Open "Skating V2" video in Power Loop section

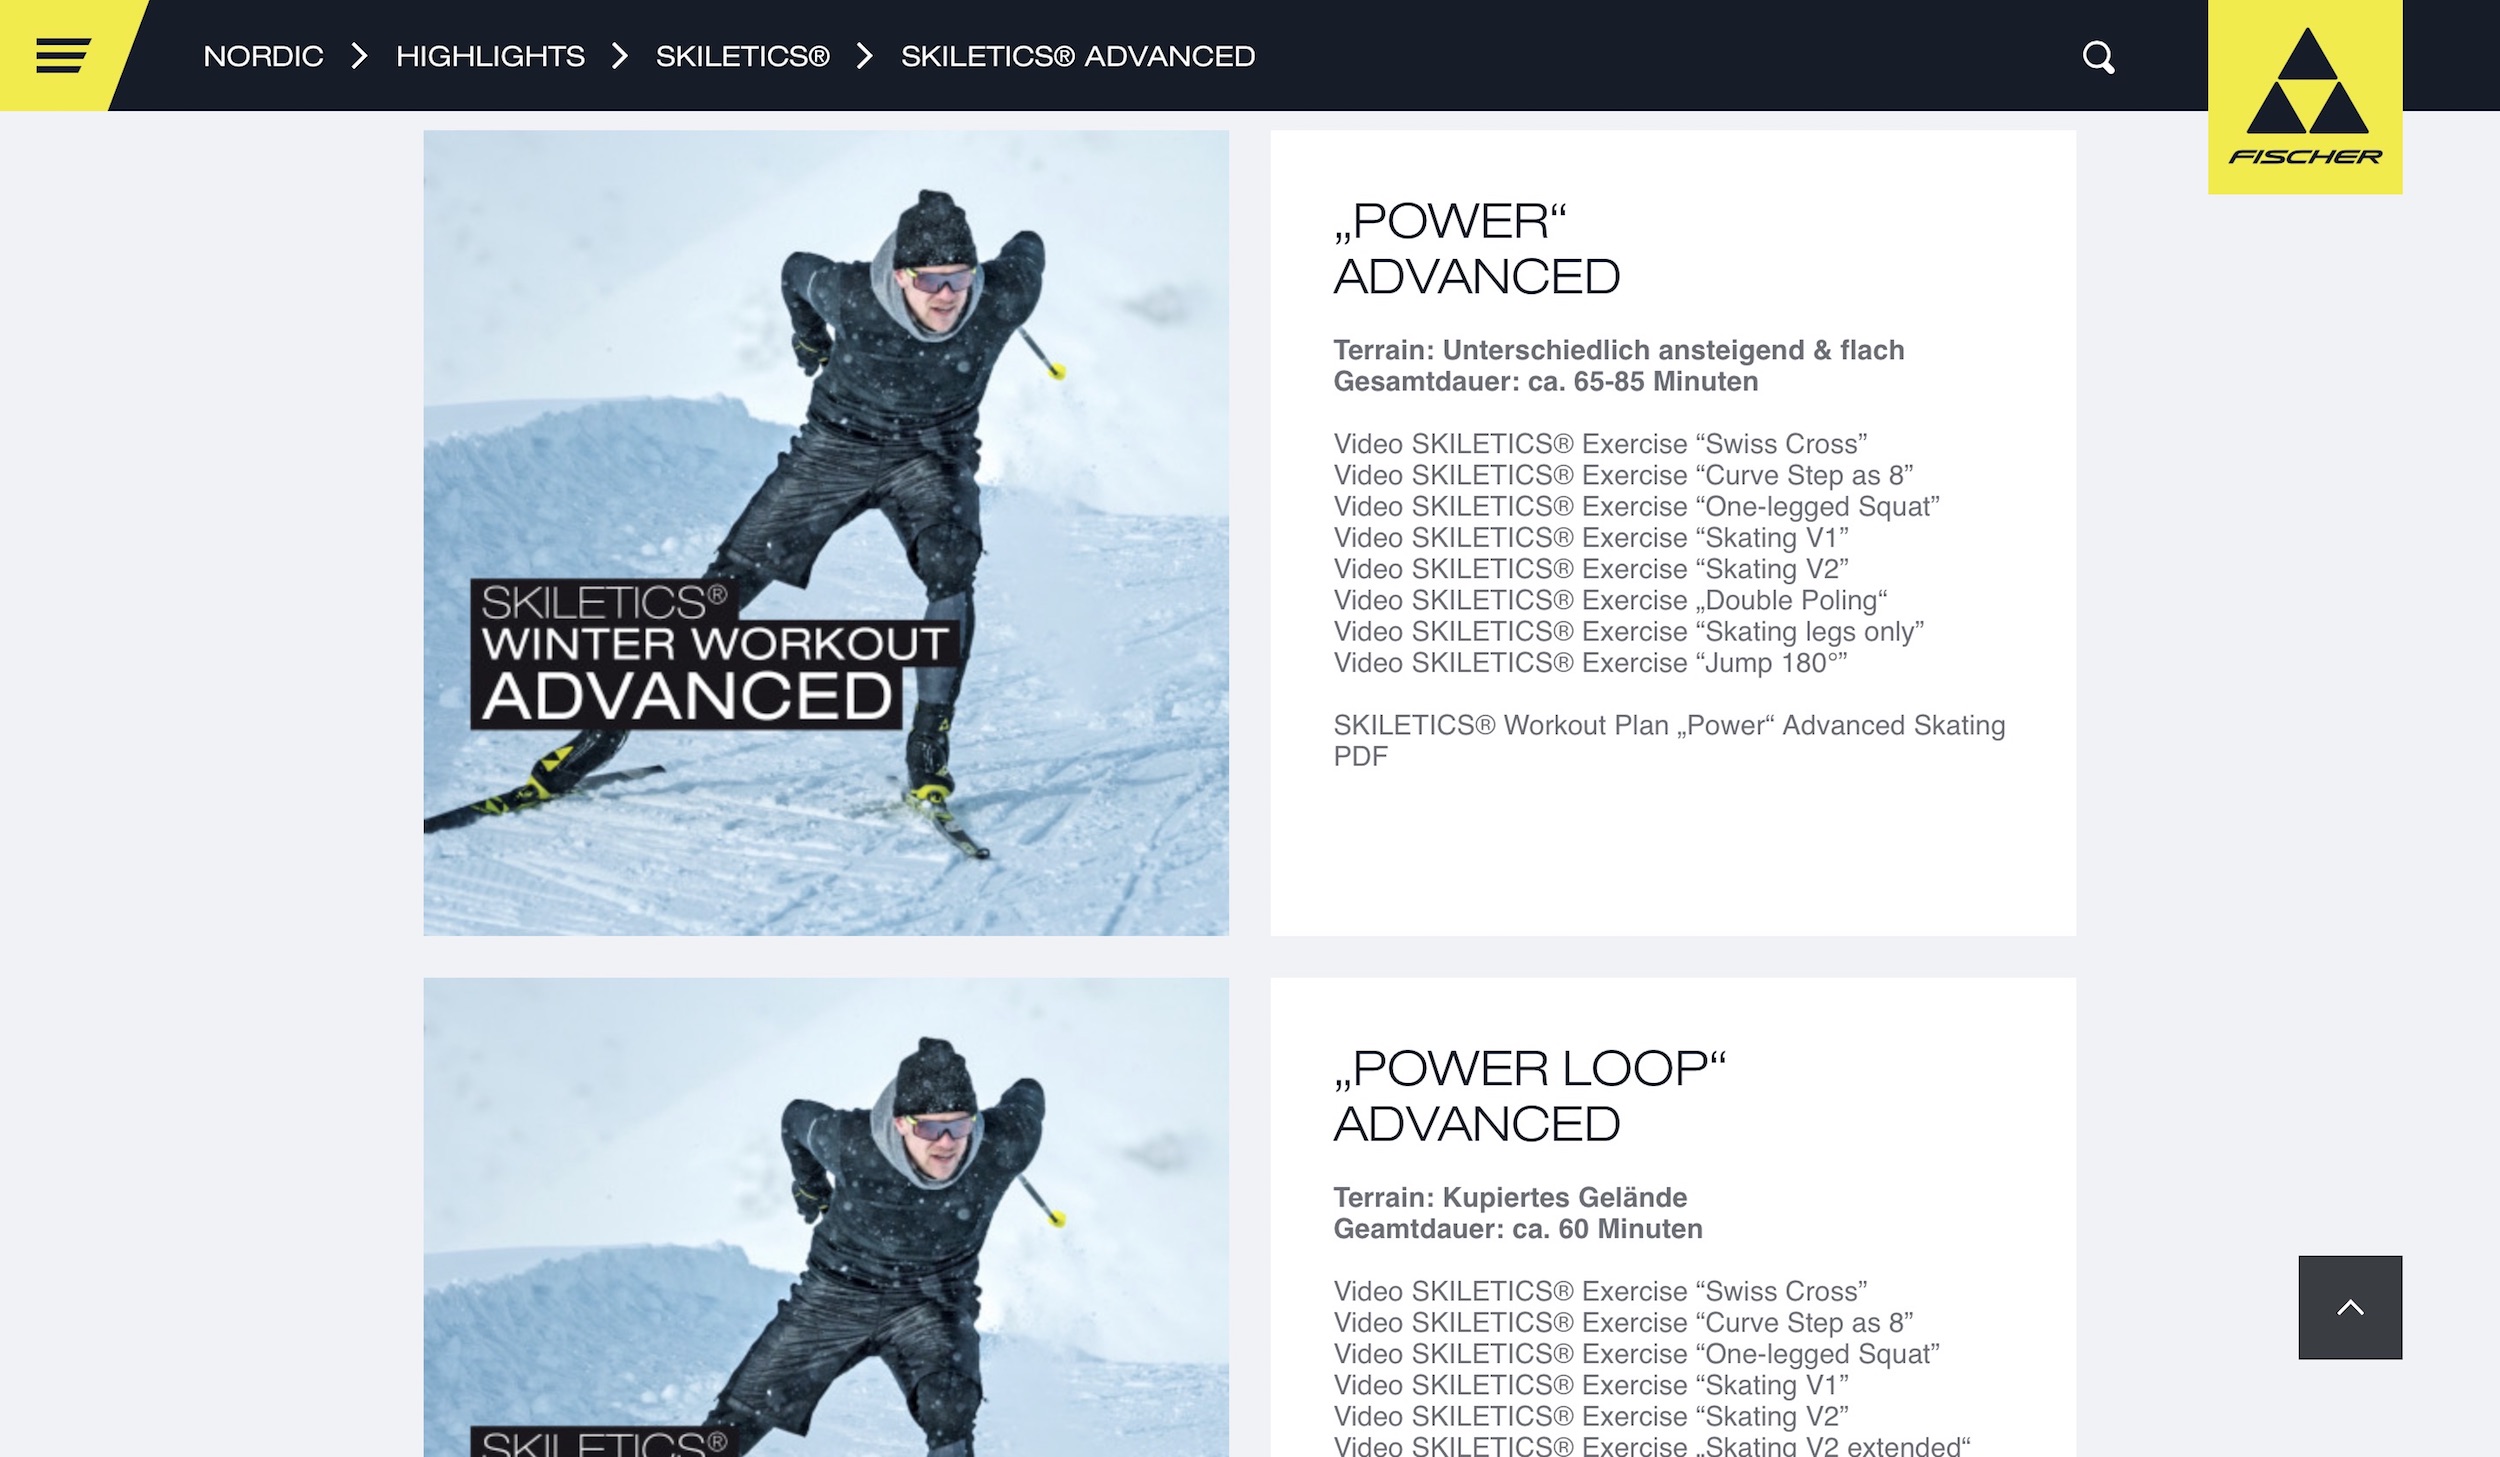[1591, 1416]
